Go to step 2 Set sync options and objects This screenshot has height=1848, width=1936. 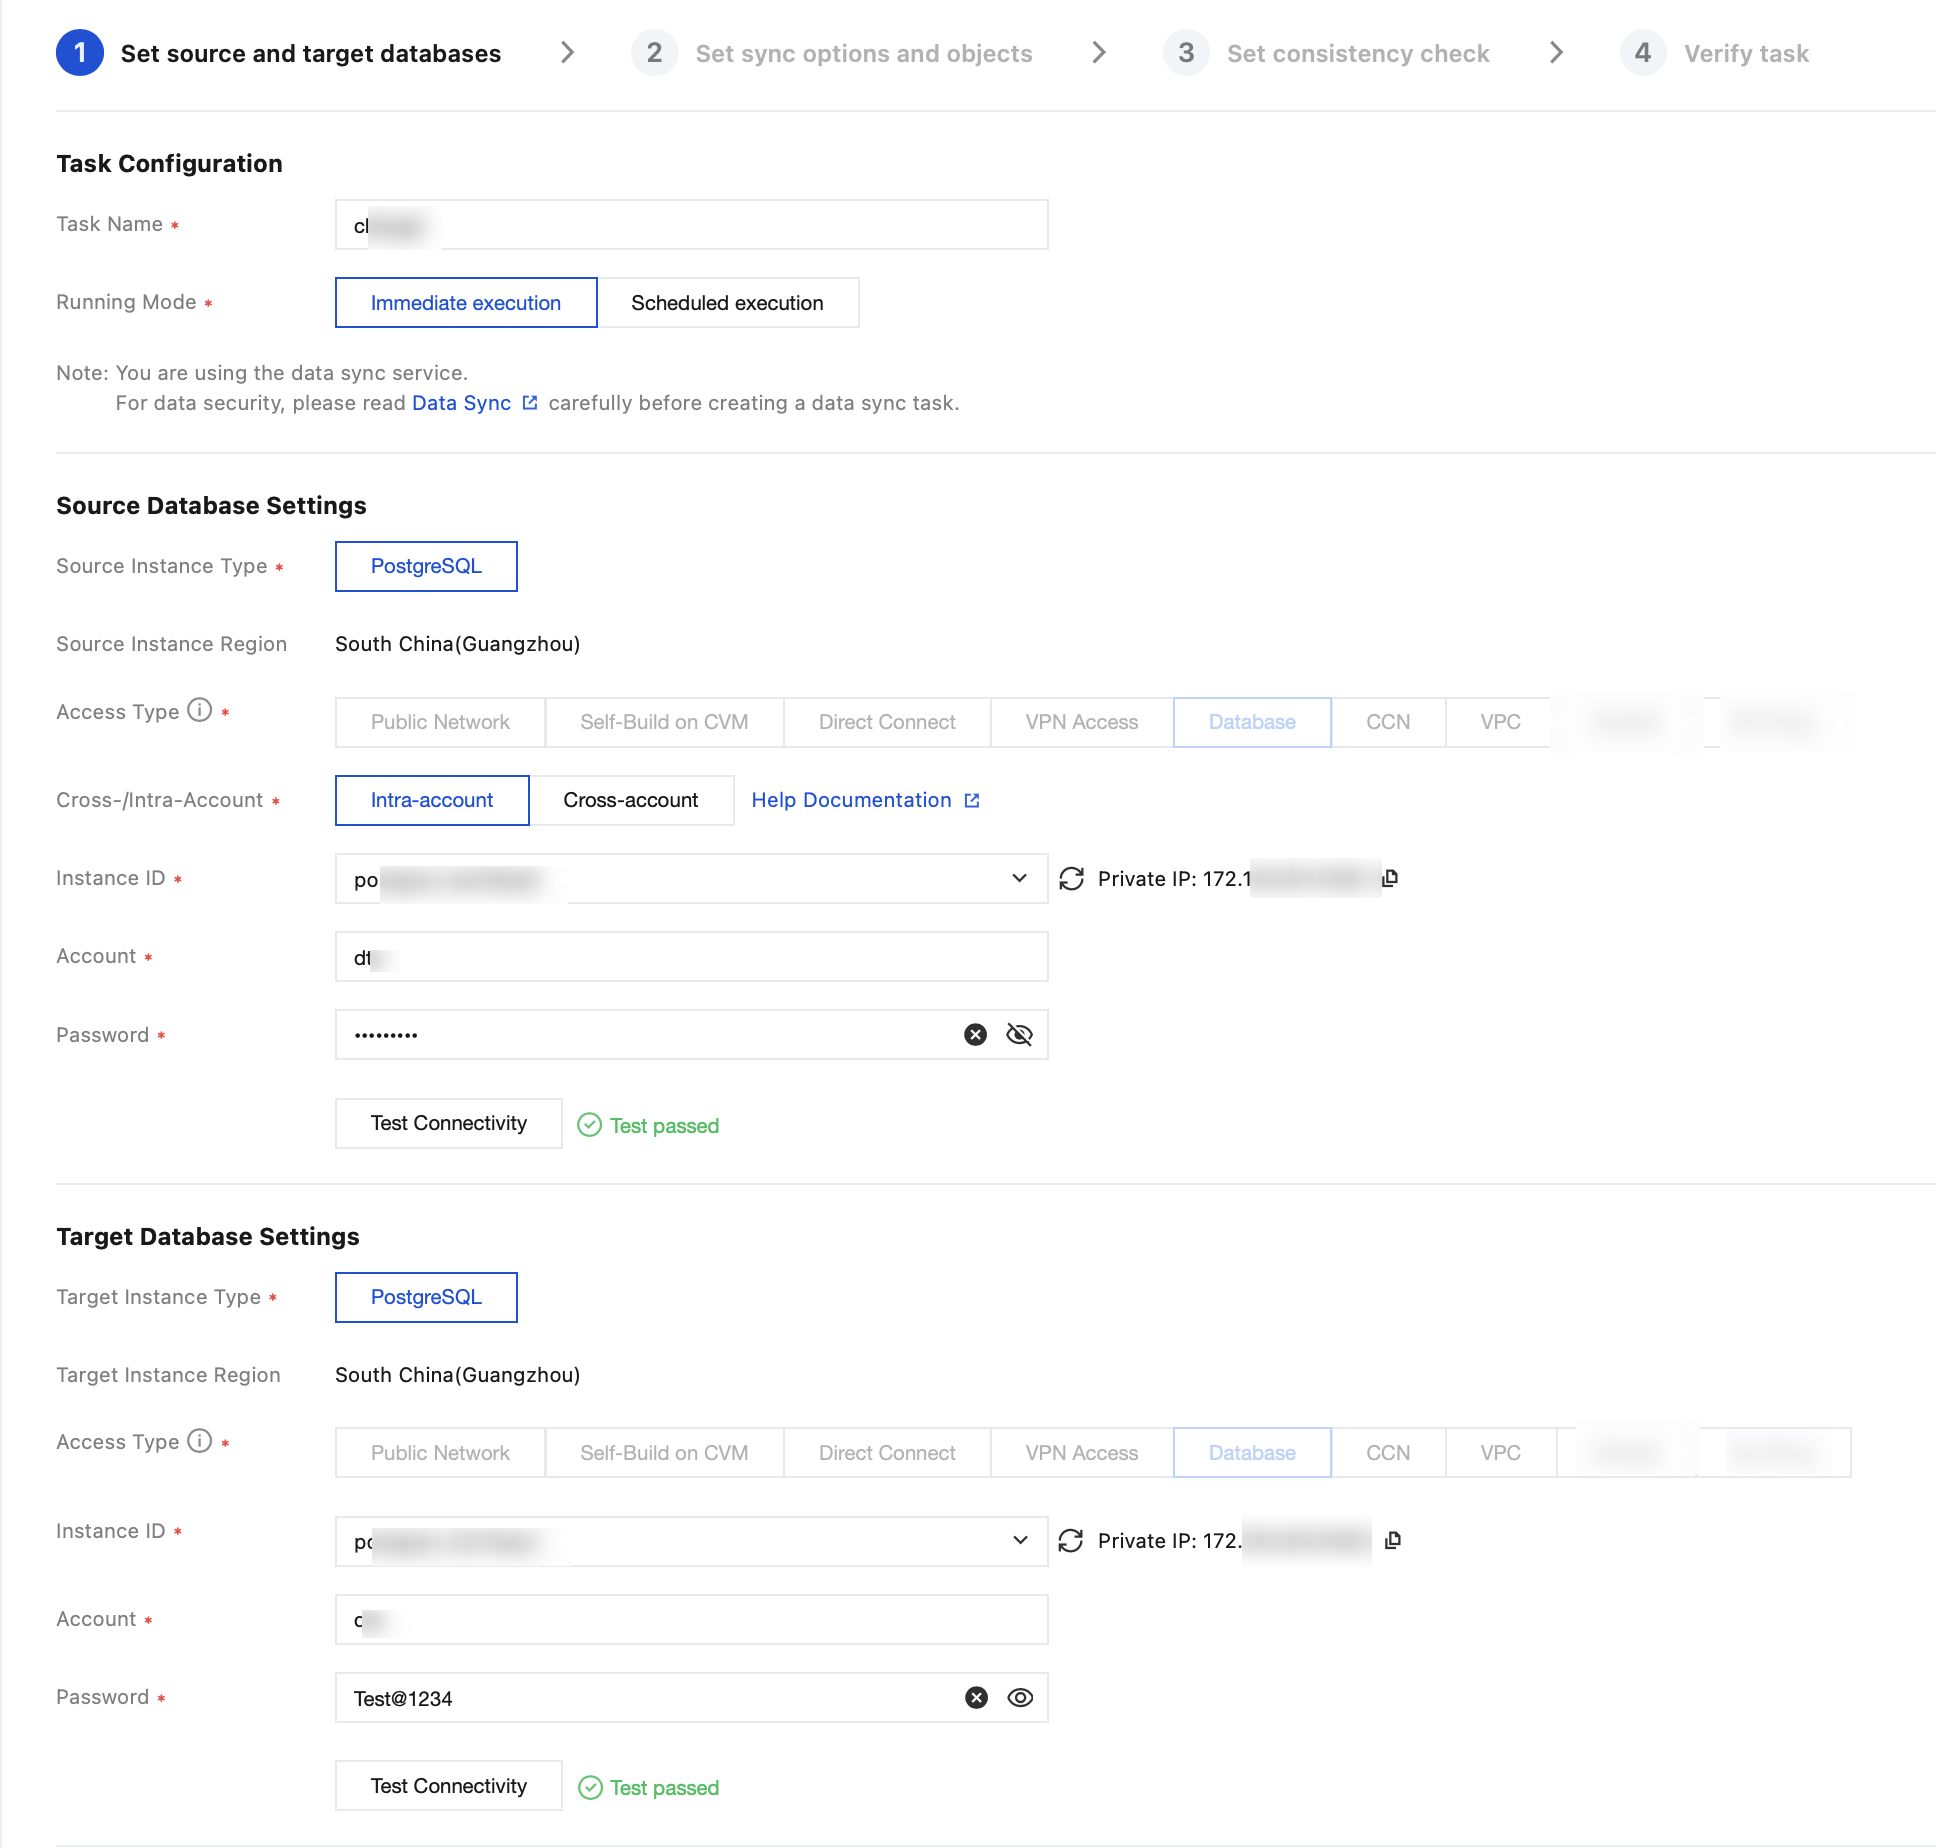[863, 54]
